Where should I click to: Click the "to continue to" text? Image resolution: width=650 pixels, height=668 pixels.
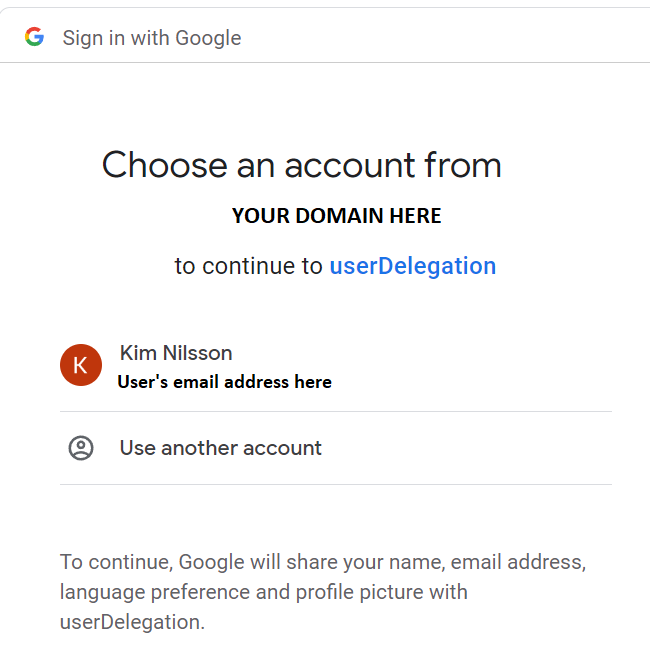click(249, 266)
